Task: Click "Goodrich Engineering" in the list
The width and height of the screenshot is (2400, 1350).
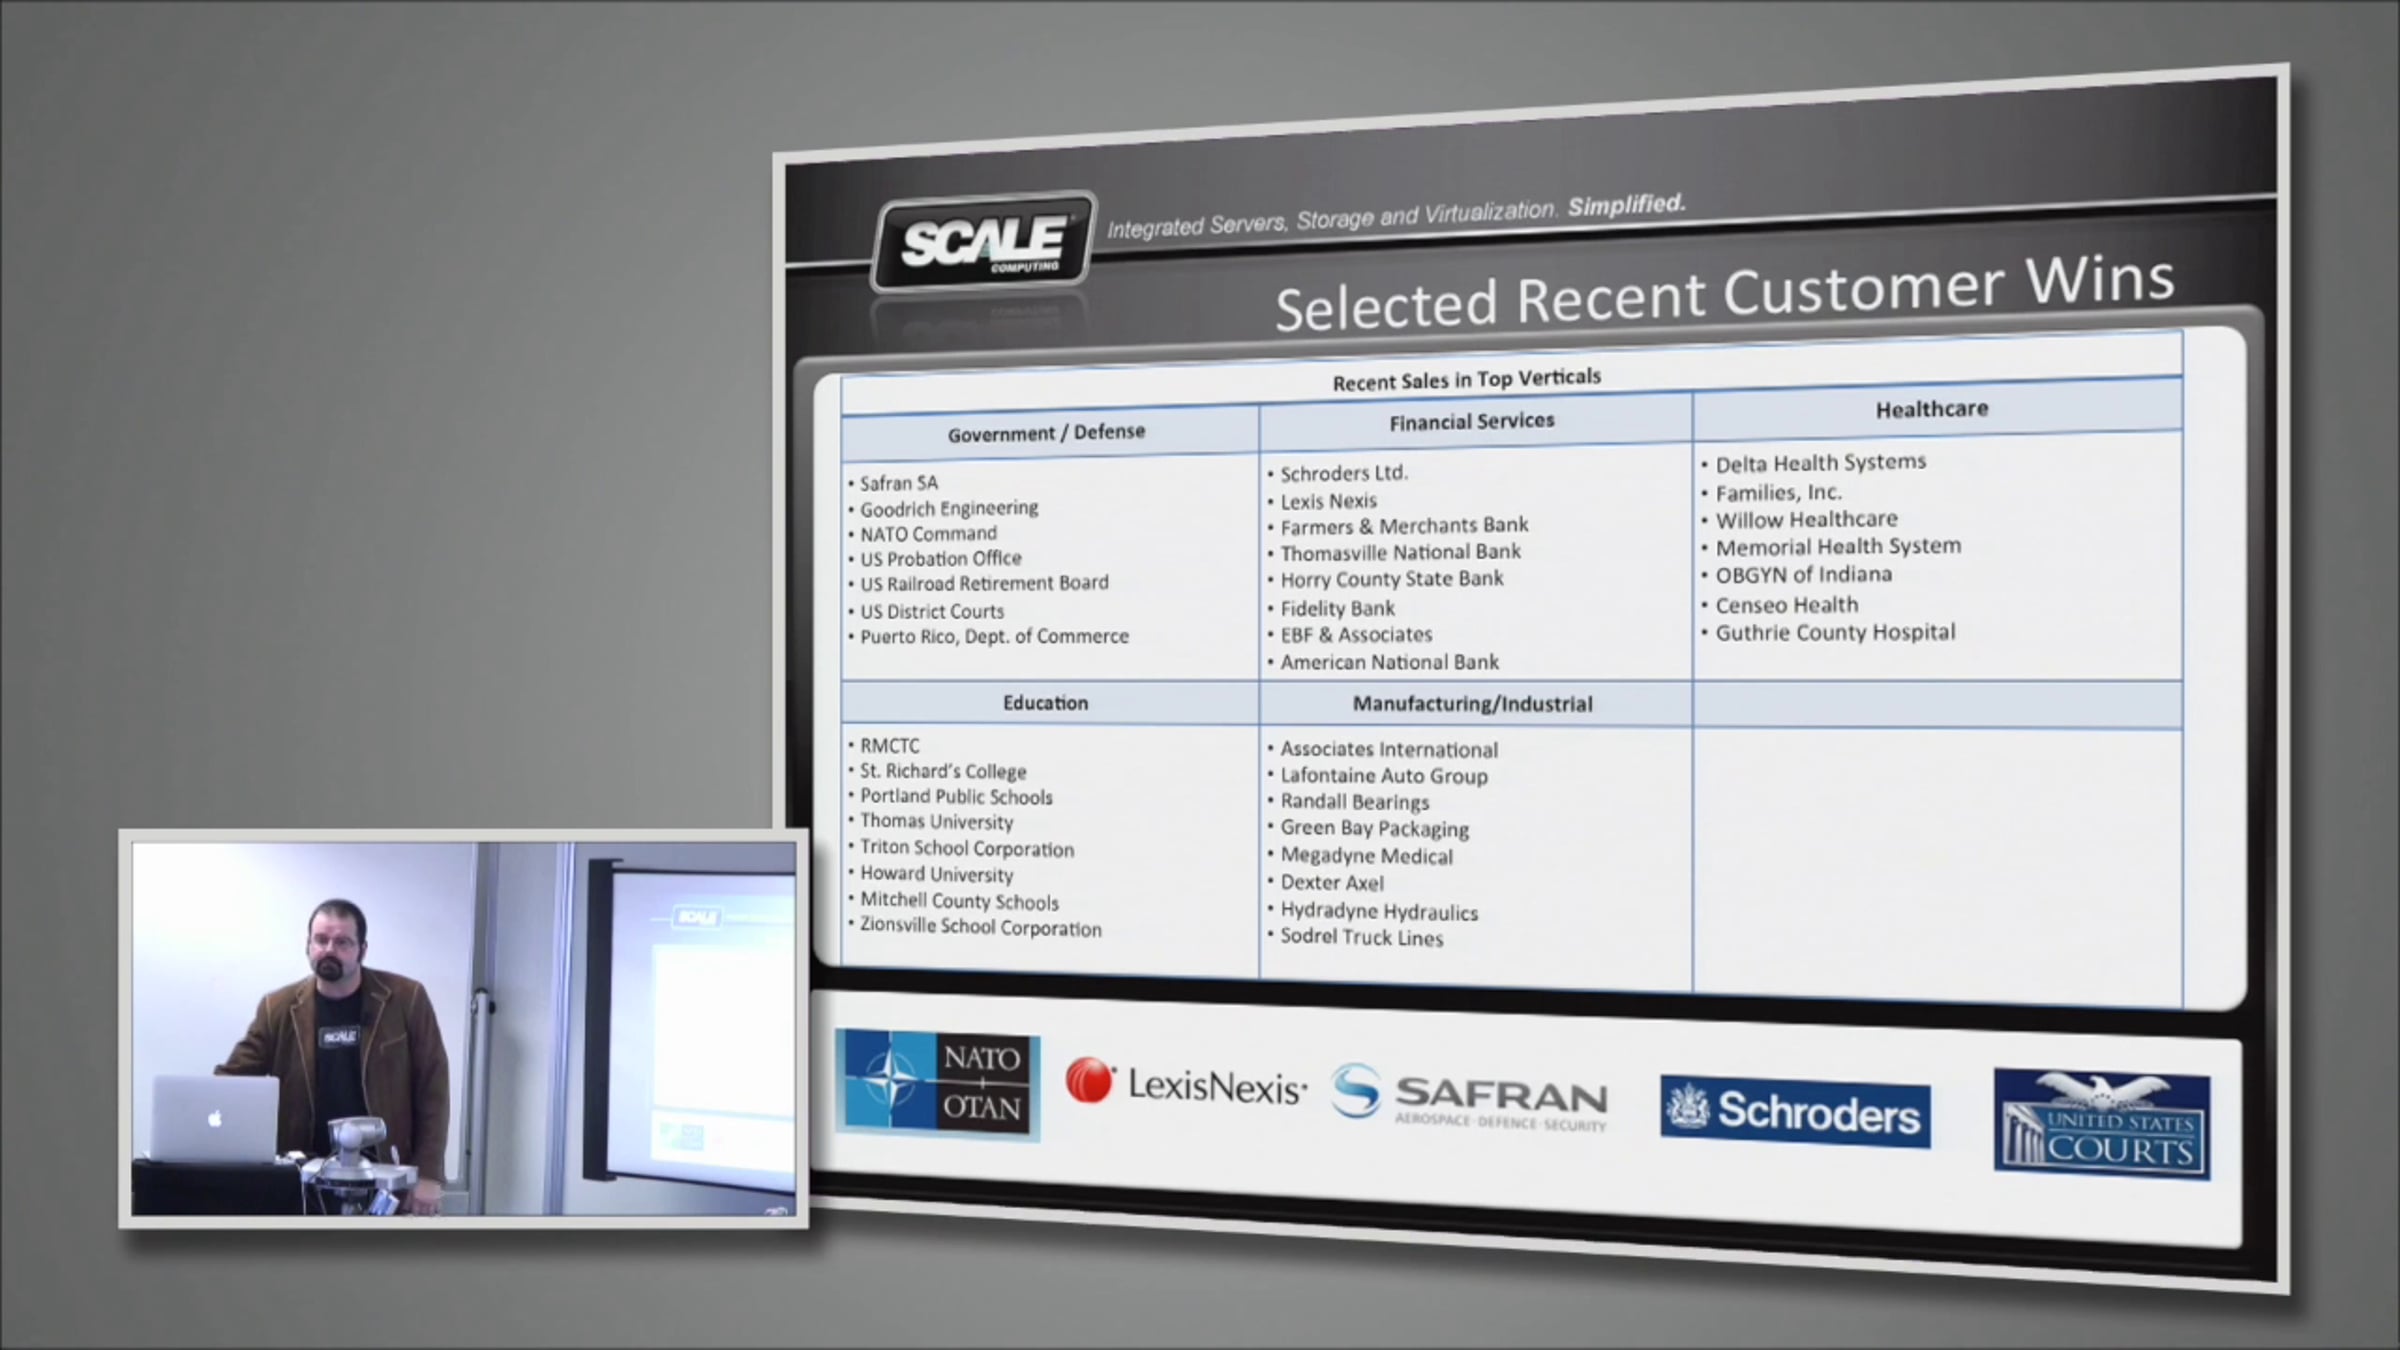Action: 949,508
